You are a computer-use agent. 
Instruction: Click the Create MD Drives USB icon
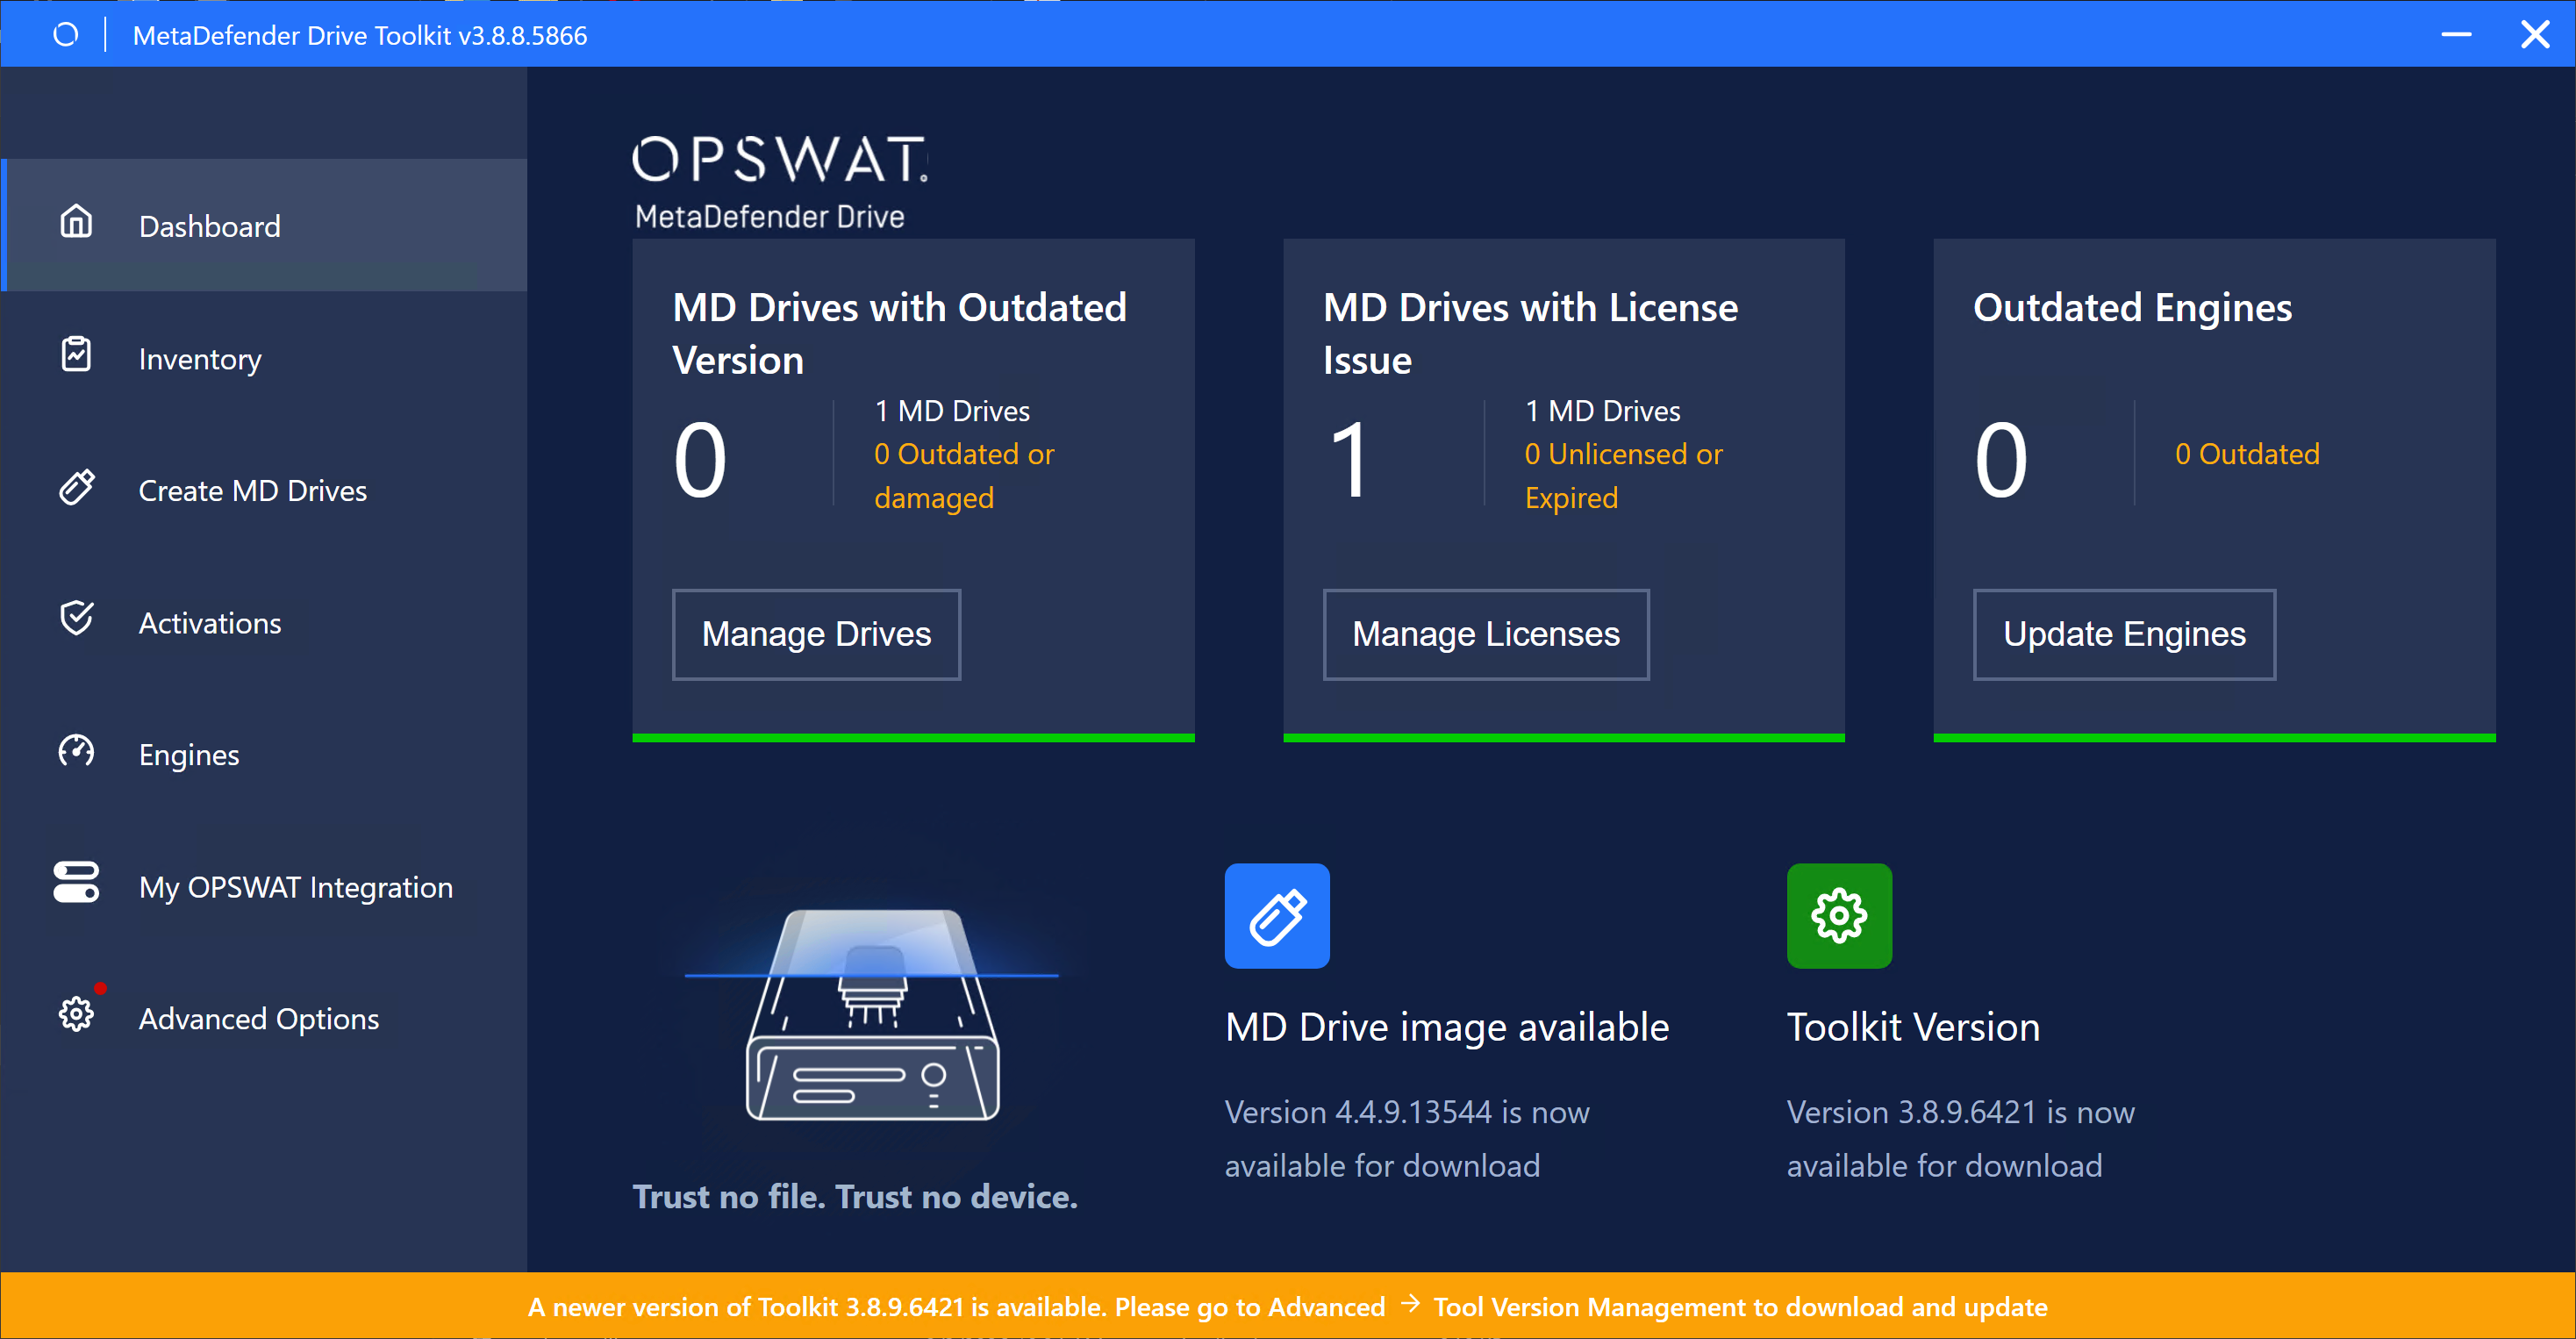[x=76, y=487]
